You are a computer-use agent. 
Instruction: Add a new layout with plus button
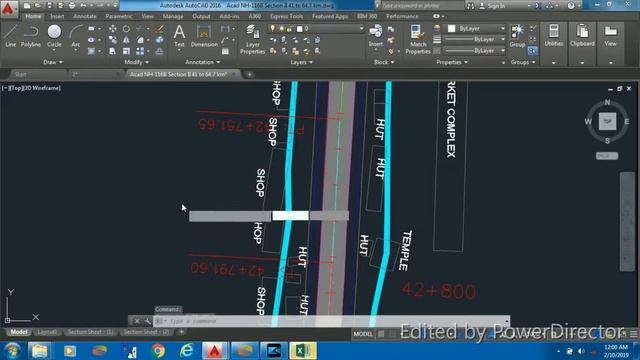click(x=181, y=332)
